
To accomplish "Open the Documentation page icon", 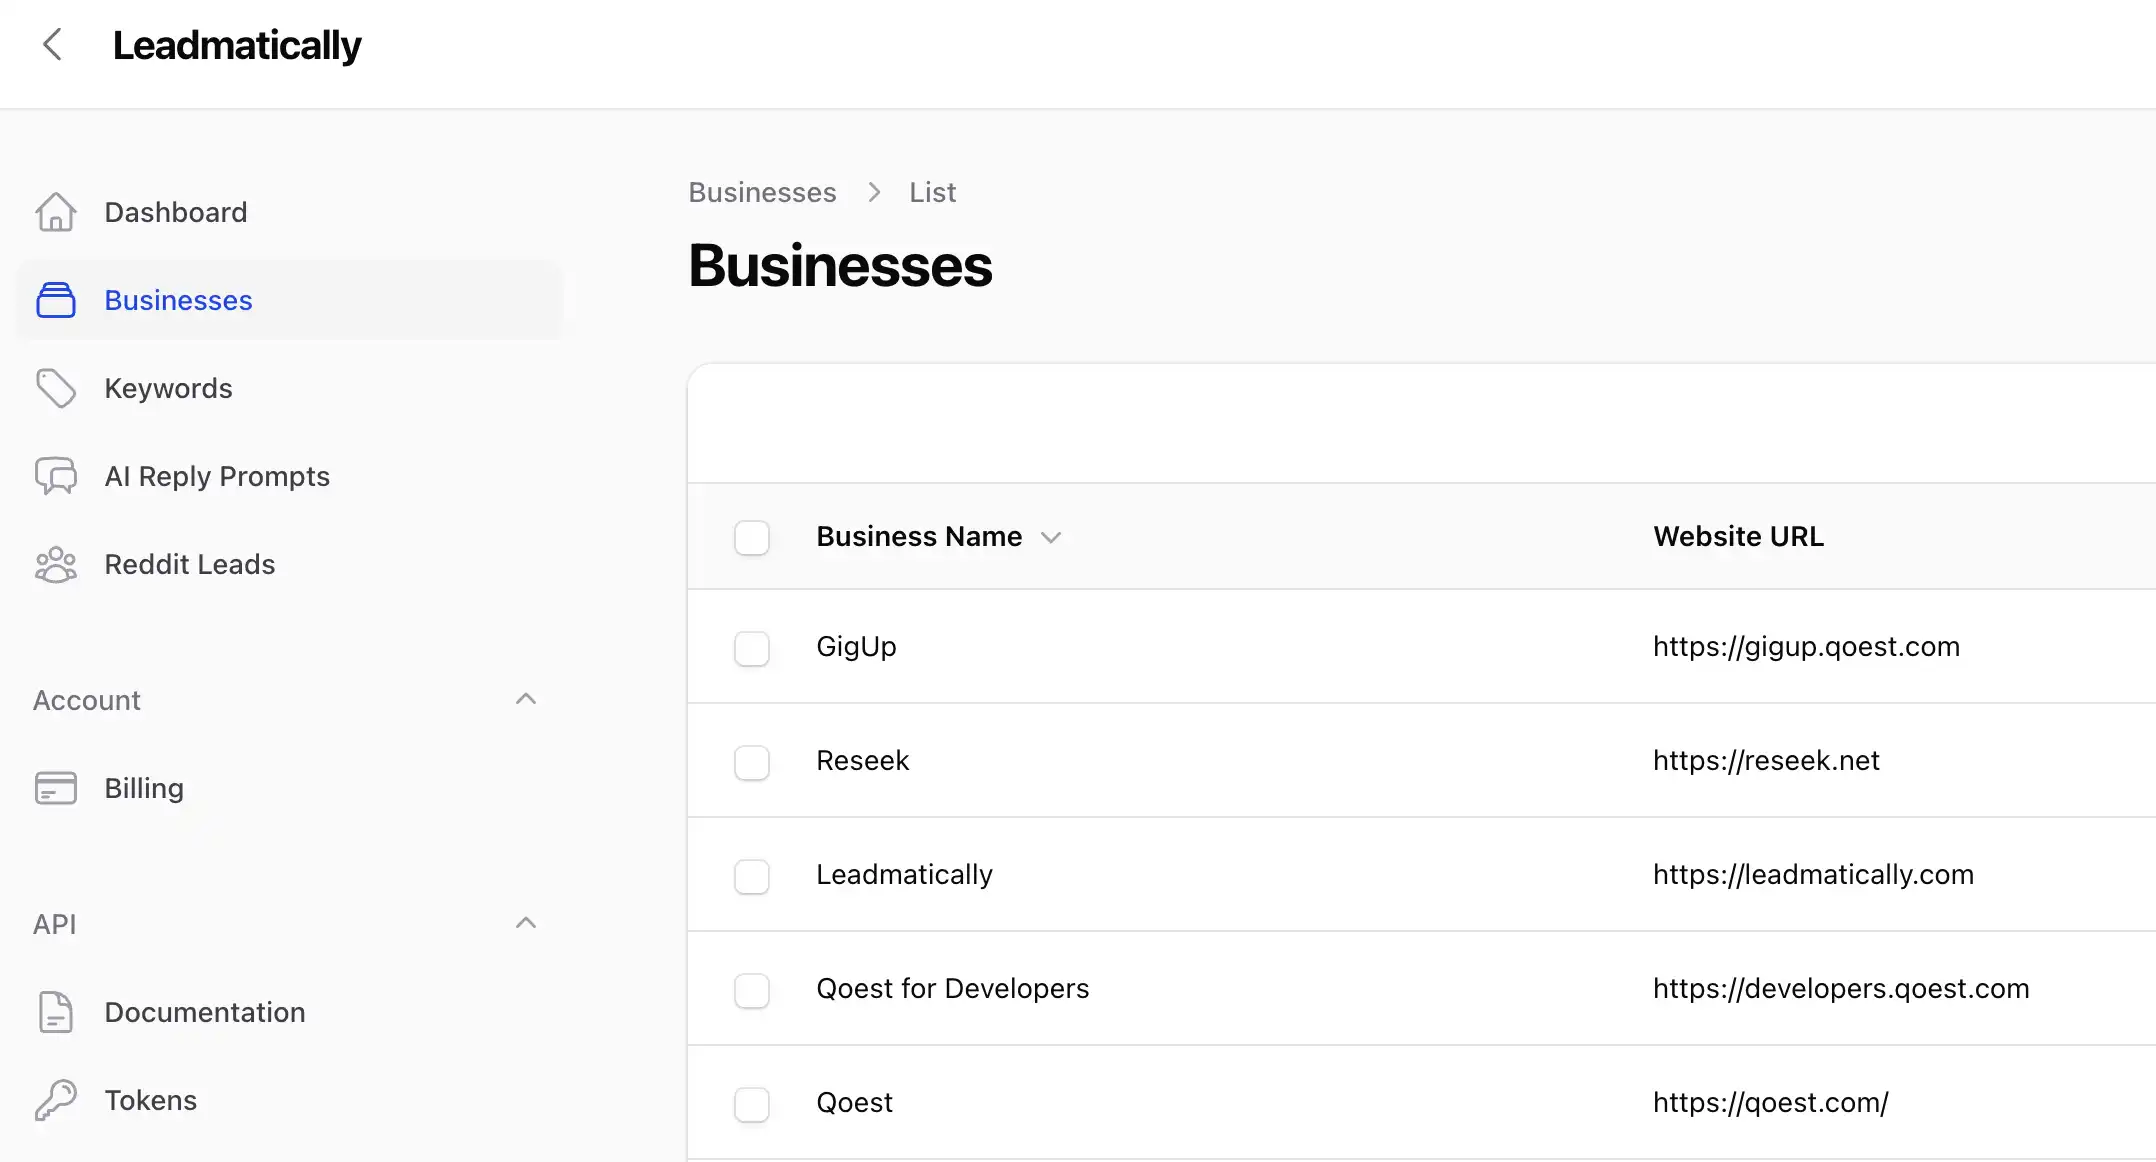I will pyautogui.click(x=56, y=1012).
